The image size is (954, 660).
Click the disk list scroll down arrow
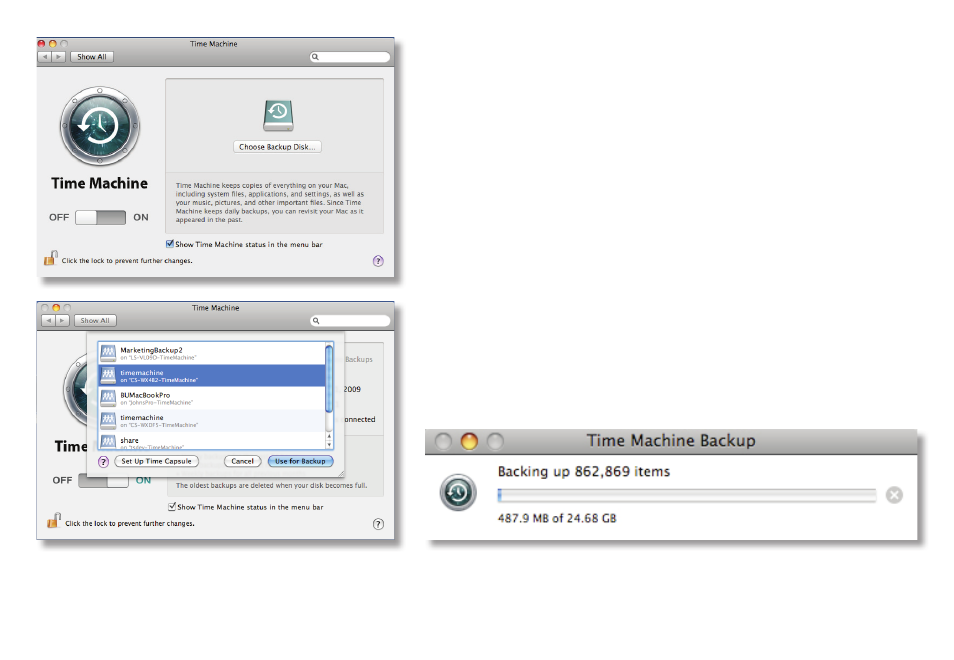coord(329,445)
